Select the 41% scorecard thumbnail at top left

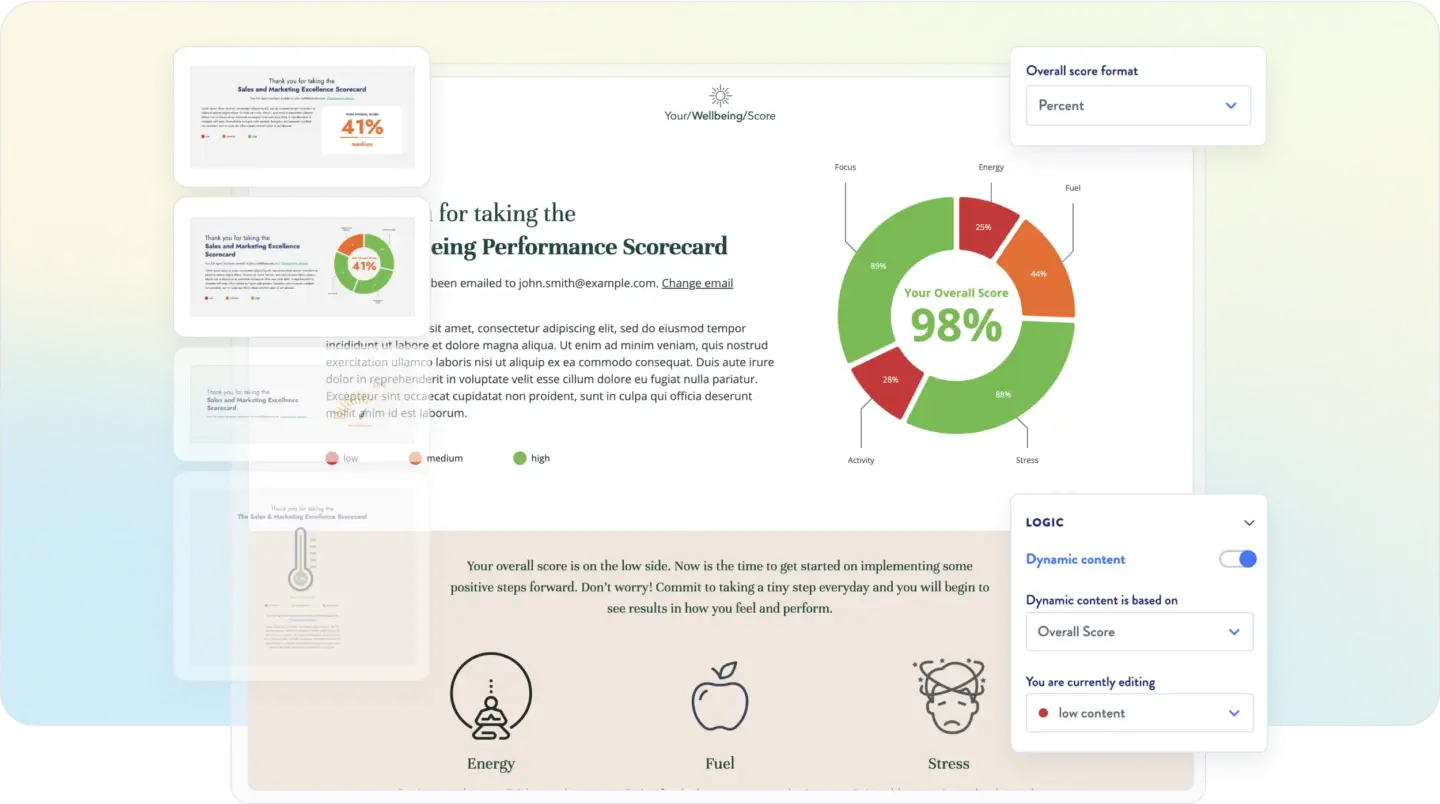300,117
